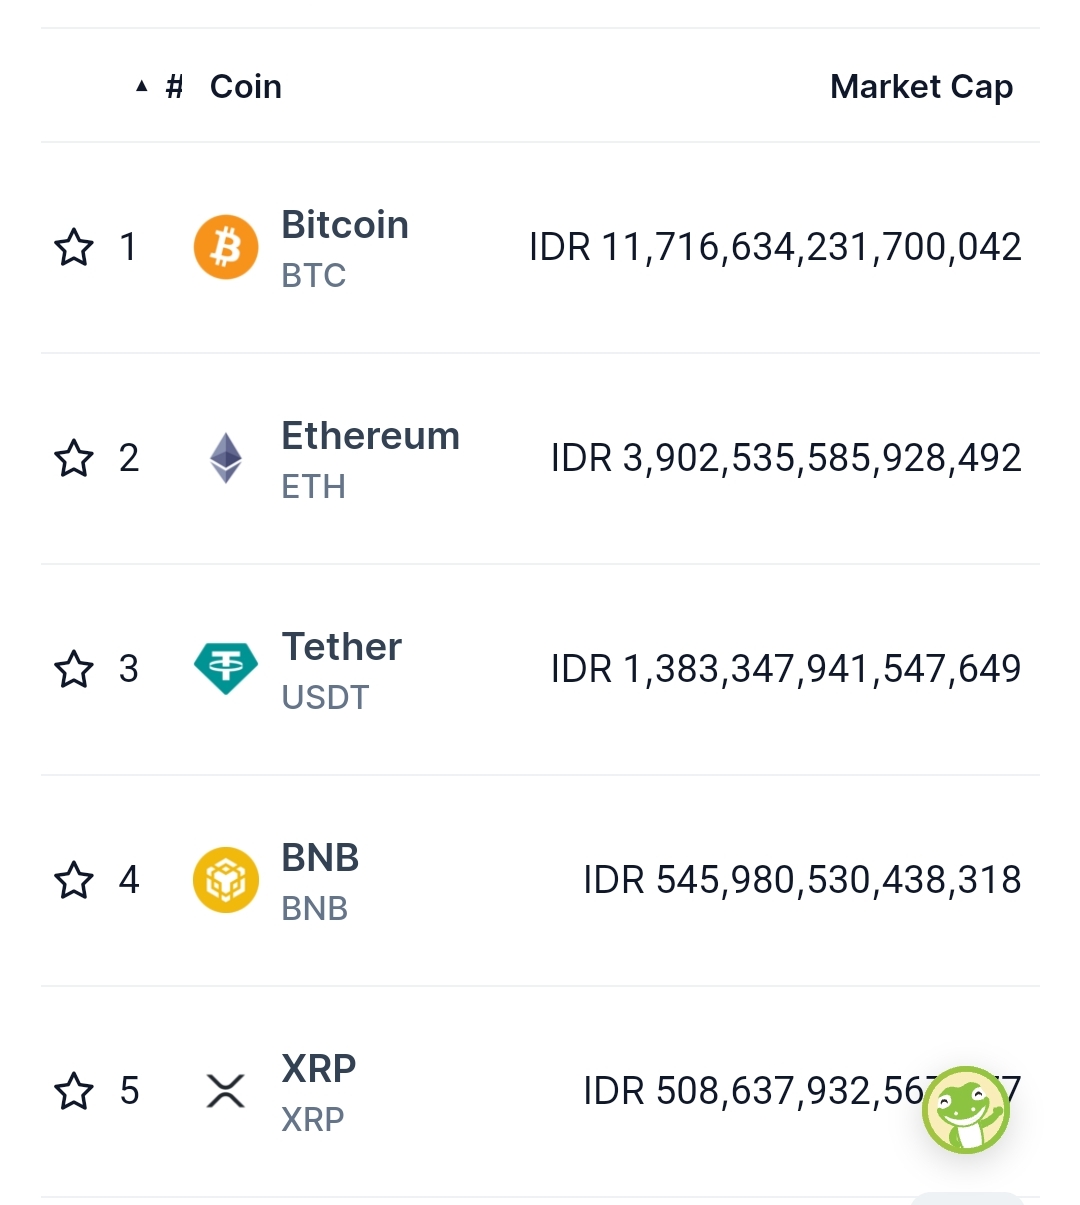Toggle the XRP favorite star
The height and width of the screenshot is (1205, 1080).
[x=74, y=1091]
